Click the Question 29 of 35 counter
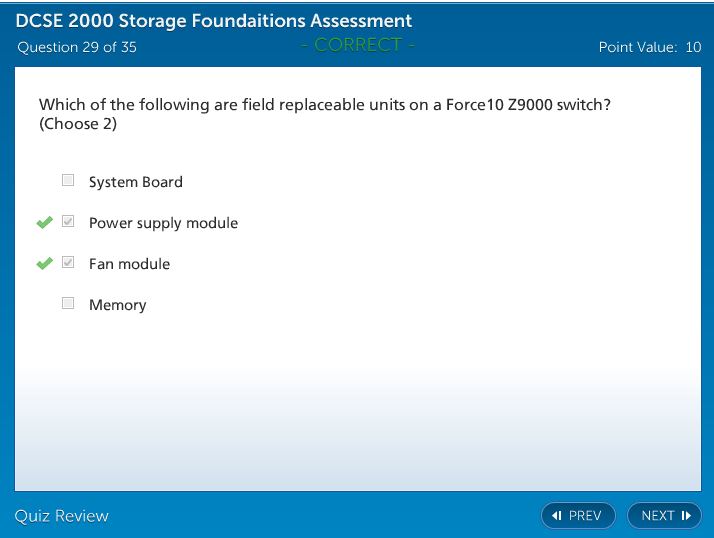 click(x=76, y=47)
